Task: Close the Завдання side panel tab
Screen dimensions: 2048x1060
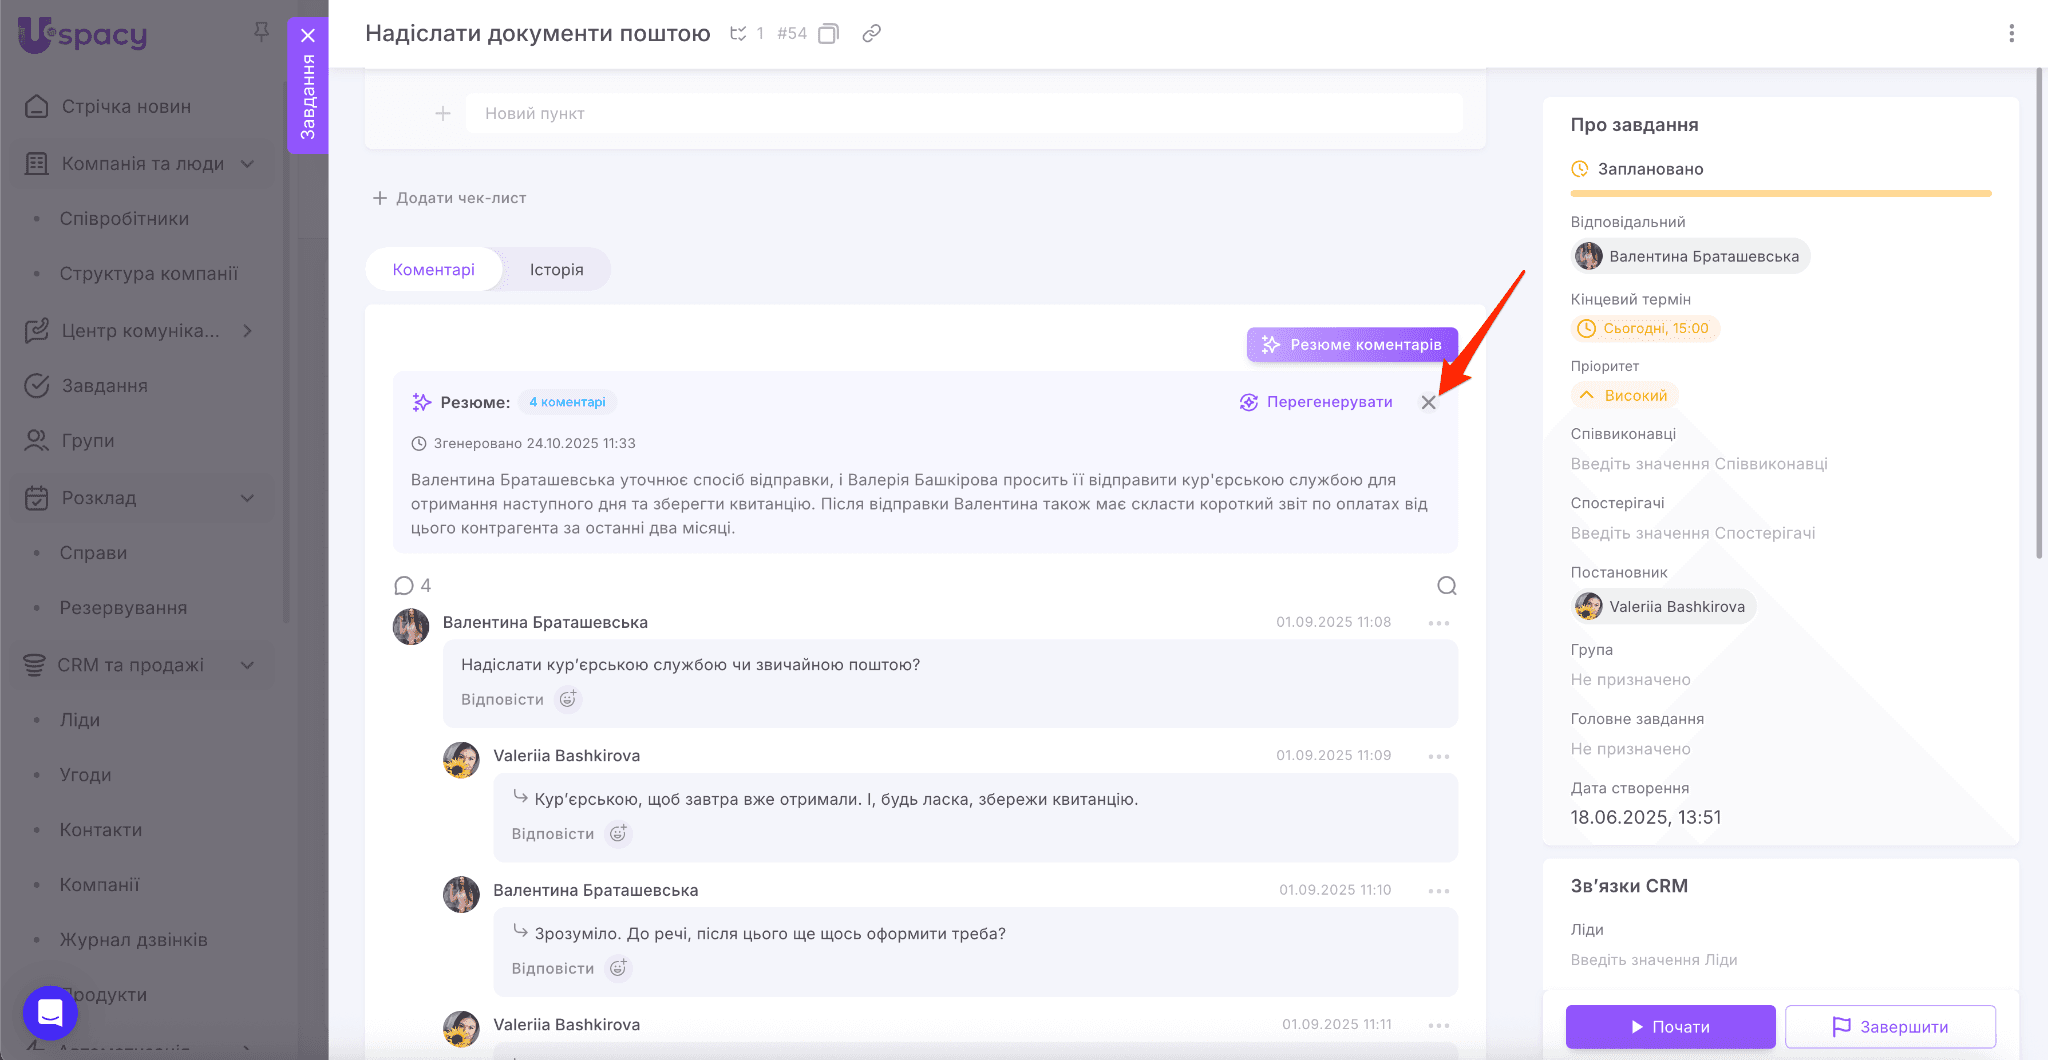Action: (308, 36)
